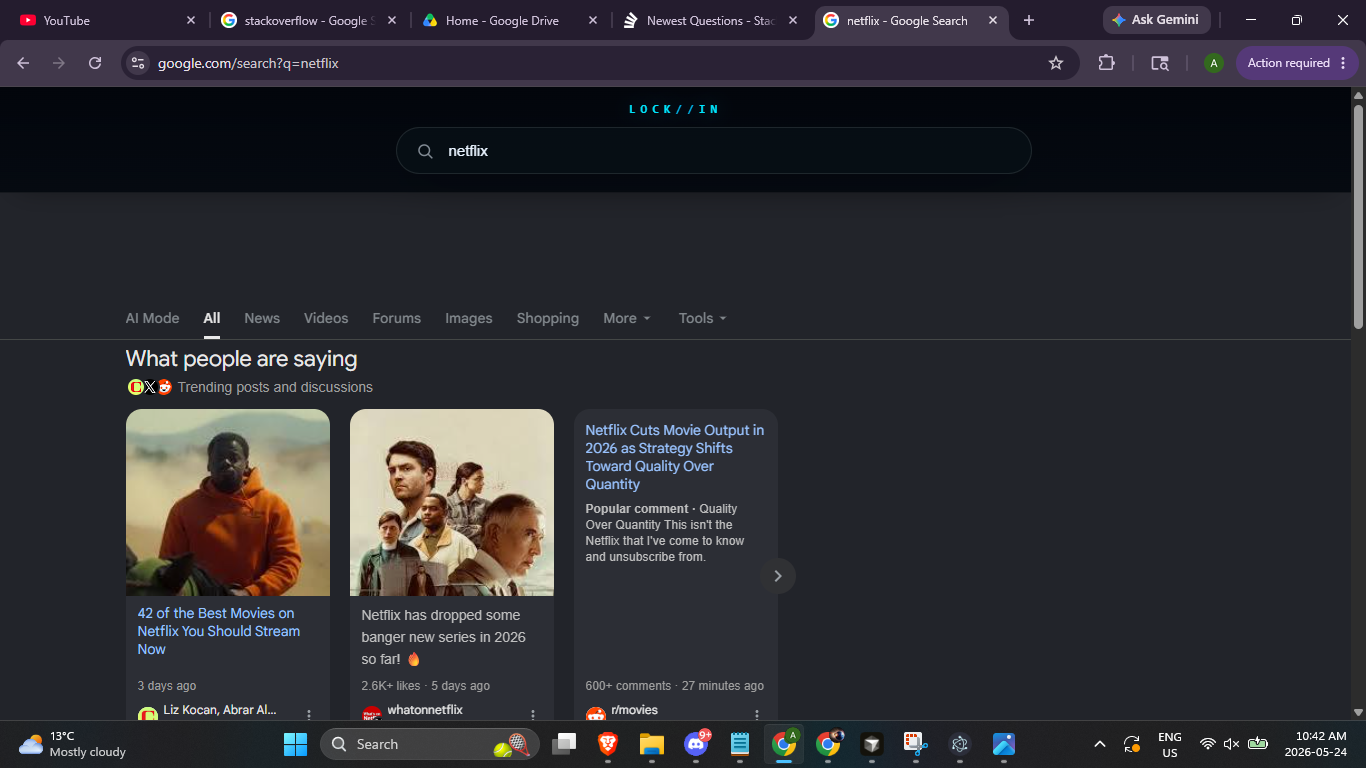Click the netflix search box
This screenshot has width=1366, height=768.
pos(714,151)
